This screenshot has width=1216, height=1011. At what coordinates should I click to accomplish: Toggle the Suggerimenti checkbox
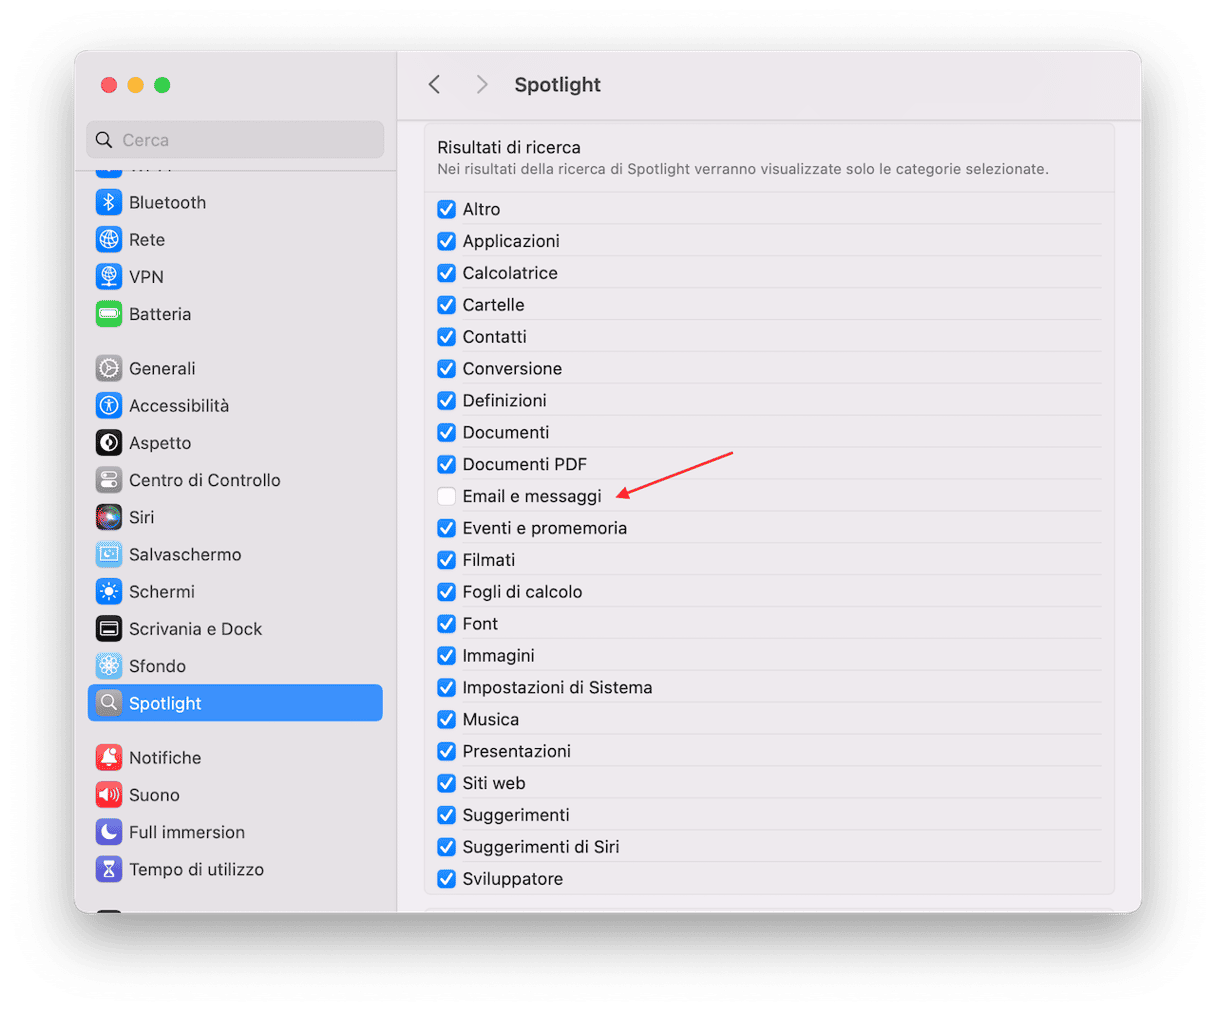tap(447, 815)
